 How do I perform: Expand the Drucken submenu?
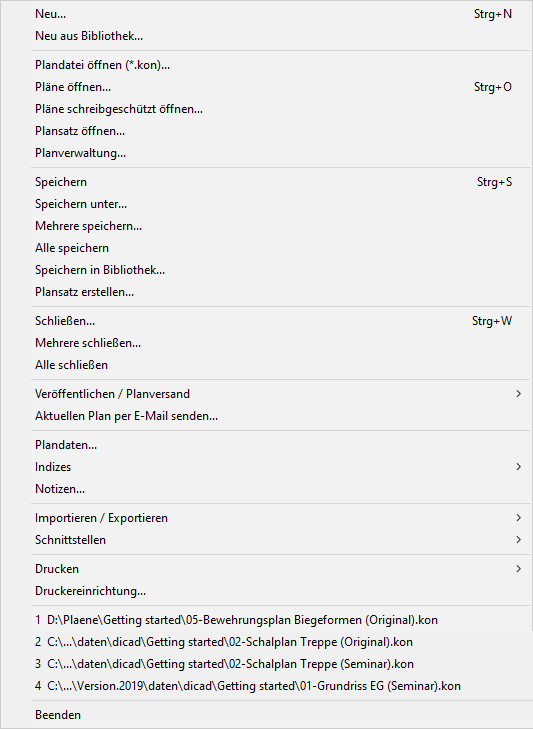(x=280, y=569)
